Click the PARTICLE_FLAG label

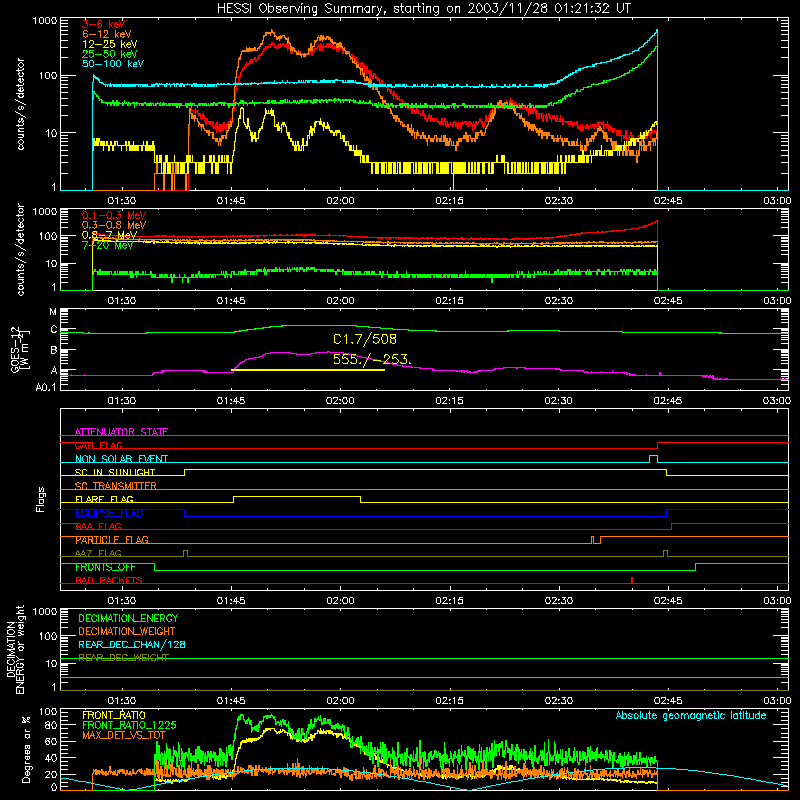point(112,540)
